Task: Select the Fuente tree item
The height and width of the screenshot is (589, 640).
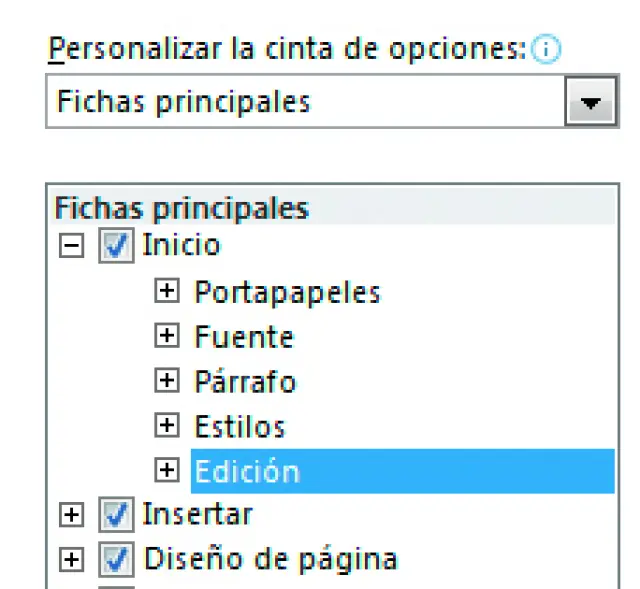Action: click(x=244, y=337)
